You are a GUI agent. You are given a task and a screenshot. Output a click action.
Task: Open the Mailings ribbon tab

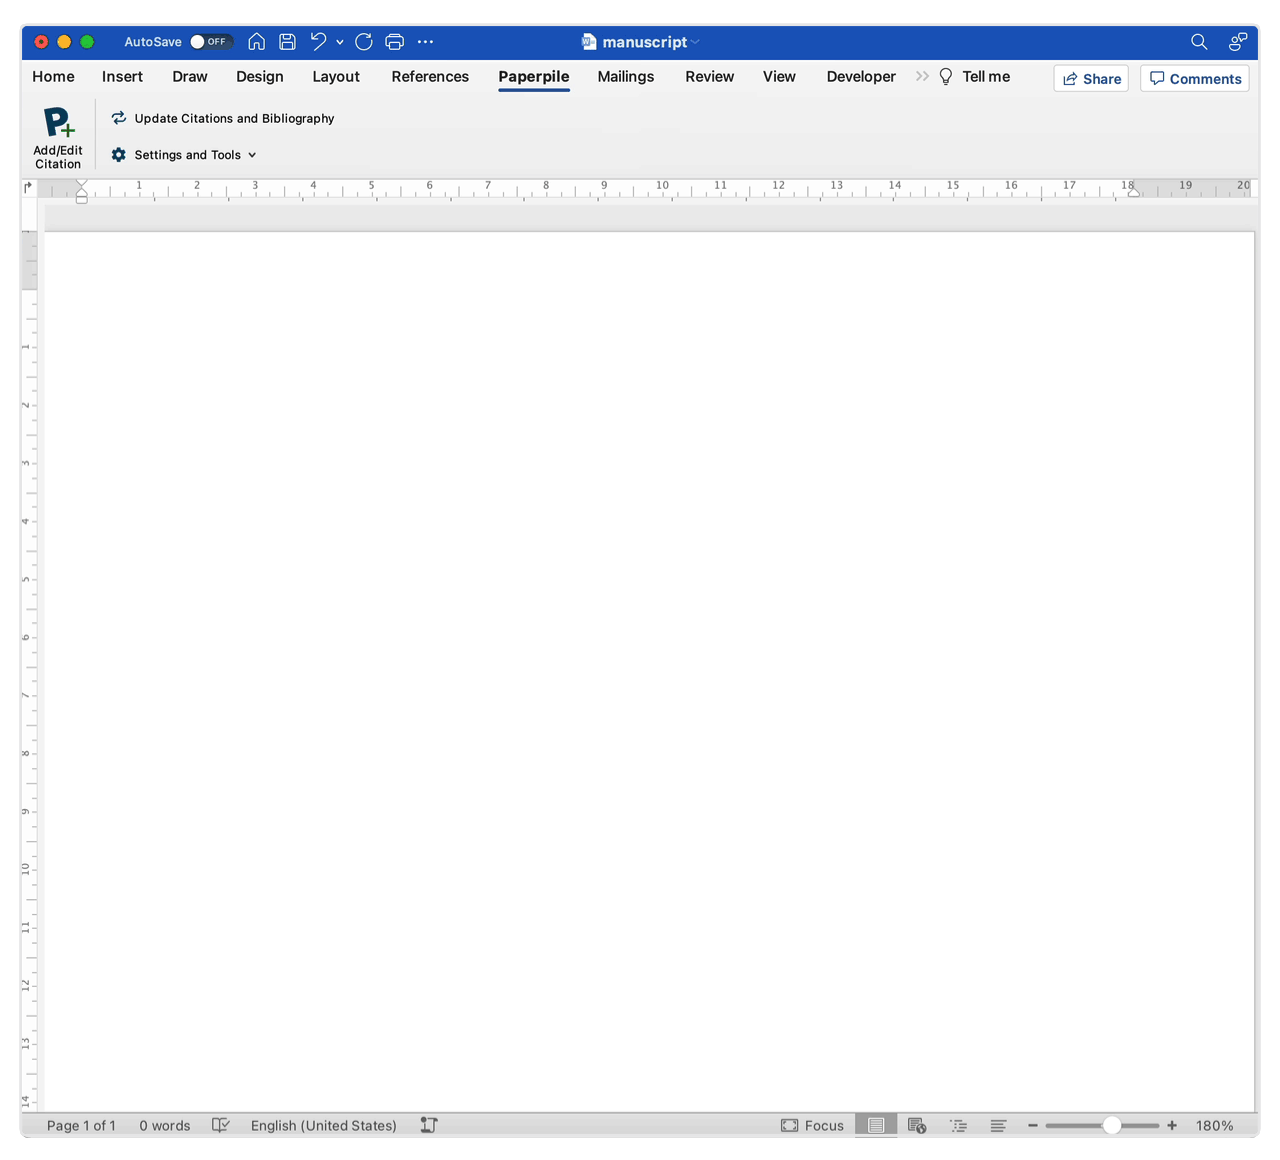tap(625, 76)
